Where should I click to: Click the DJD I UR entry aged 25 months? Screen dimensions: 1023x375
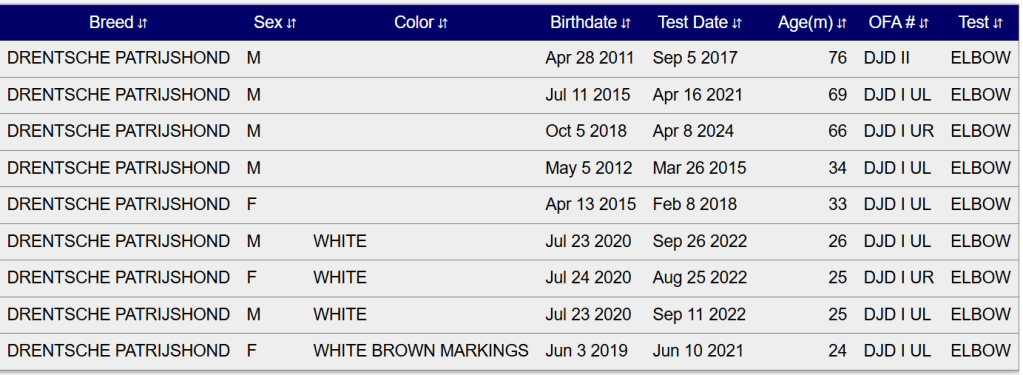[x=899, y=278]
